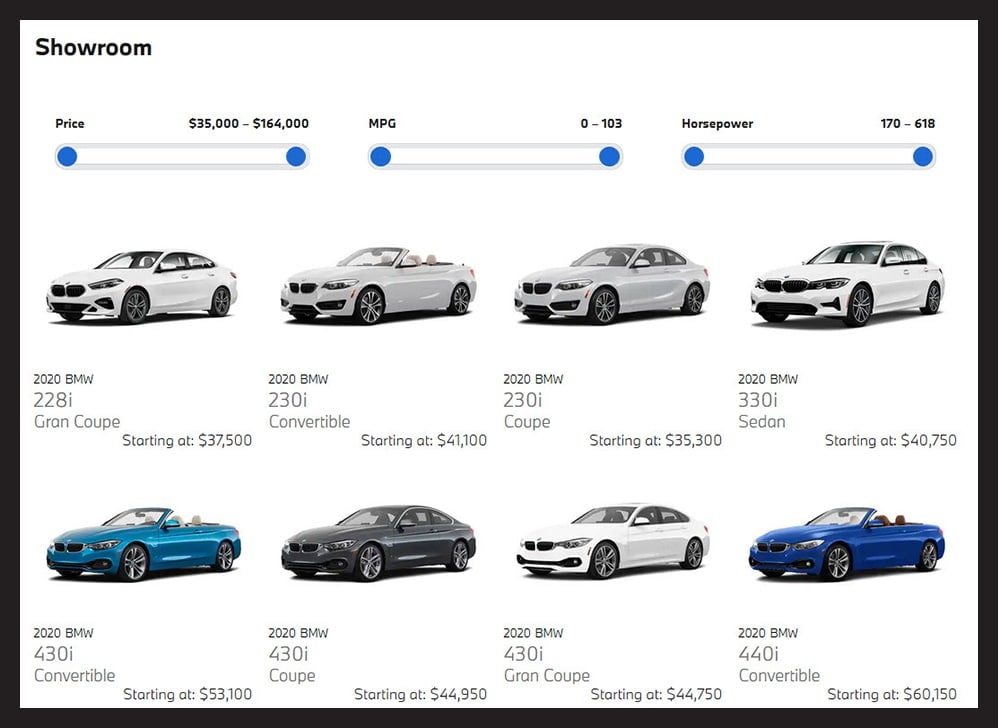Click the Starting at: $44,950 price
1000x728 pixels.
click(x=420, y=694)
